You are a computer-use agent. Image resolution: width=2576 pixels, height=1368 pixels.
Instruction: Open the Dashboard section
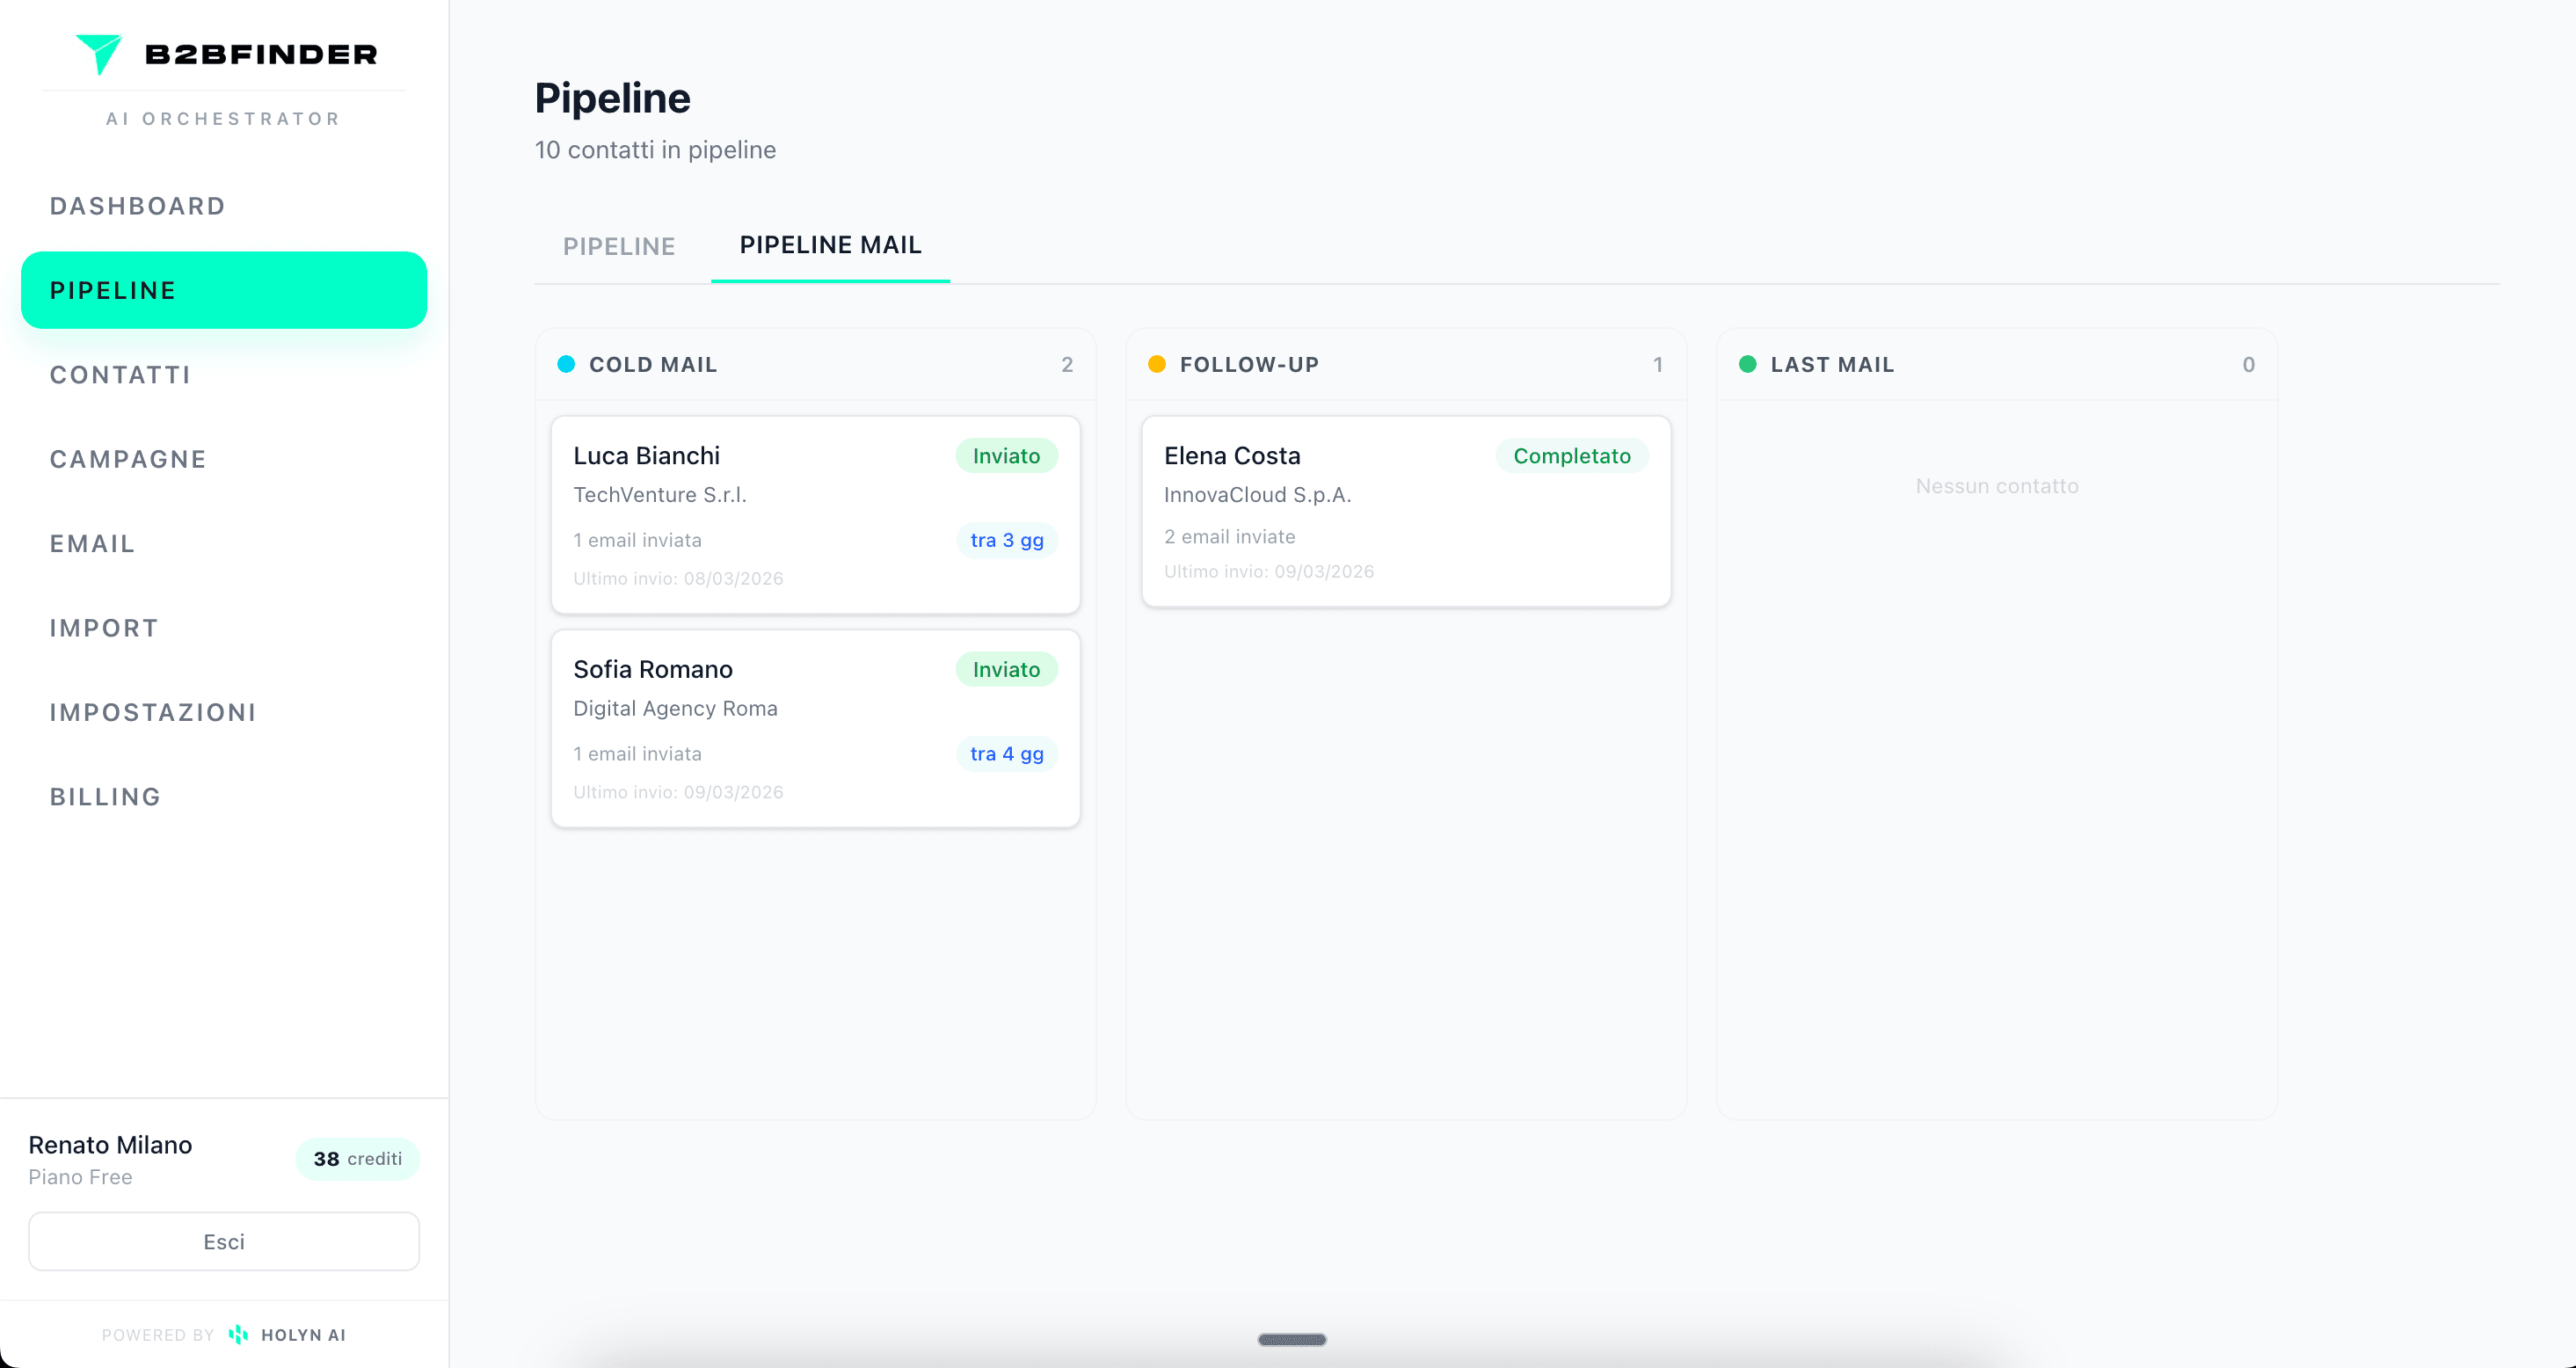(138, 206)
